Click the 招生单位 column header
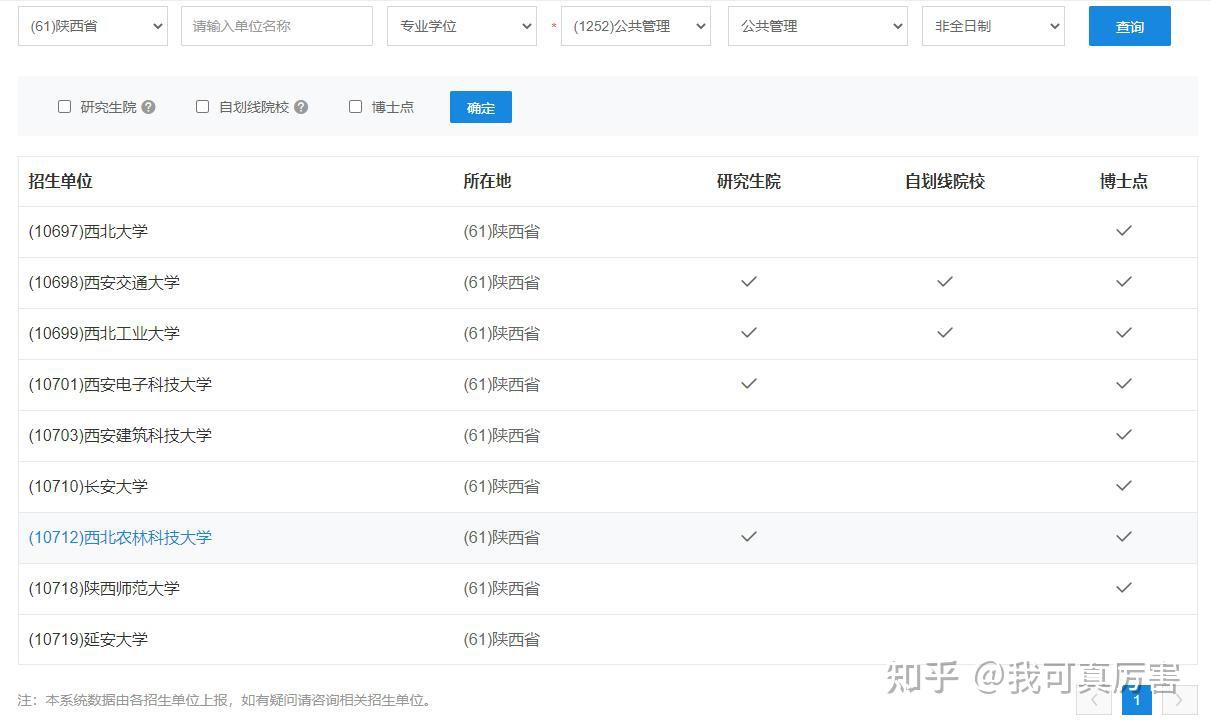The image size is (1211, 726). coord(60,181)
